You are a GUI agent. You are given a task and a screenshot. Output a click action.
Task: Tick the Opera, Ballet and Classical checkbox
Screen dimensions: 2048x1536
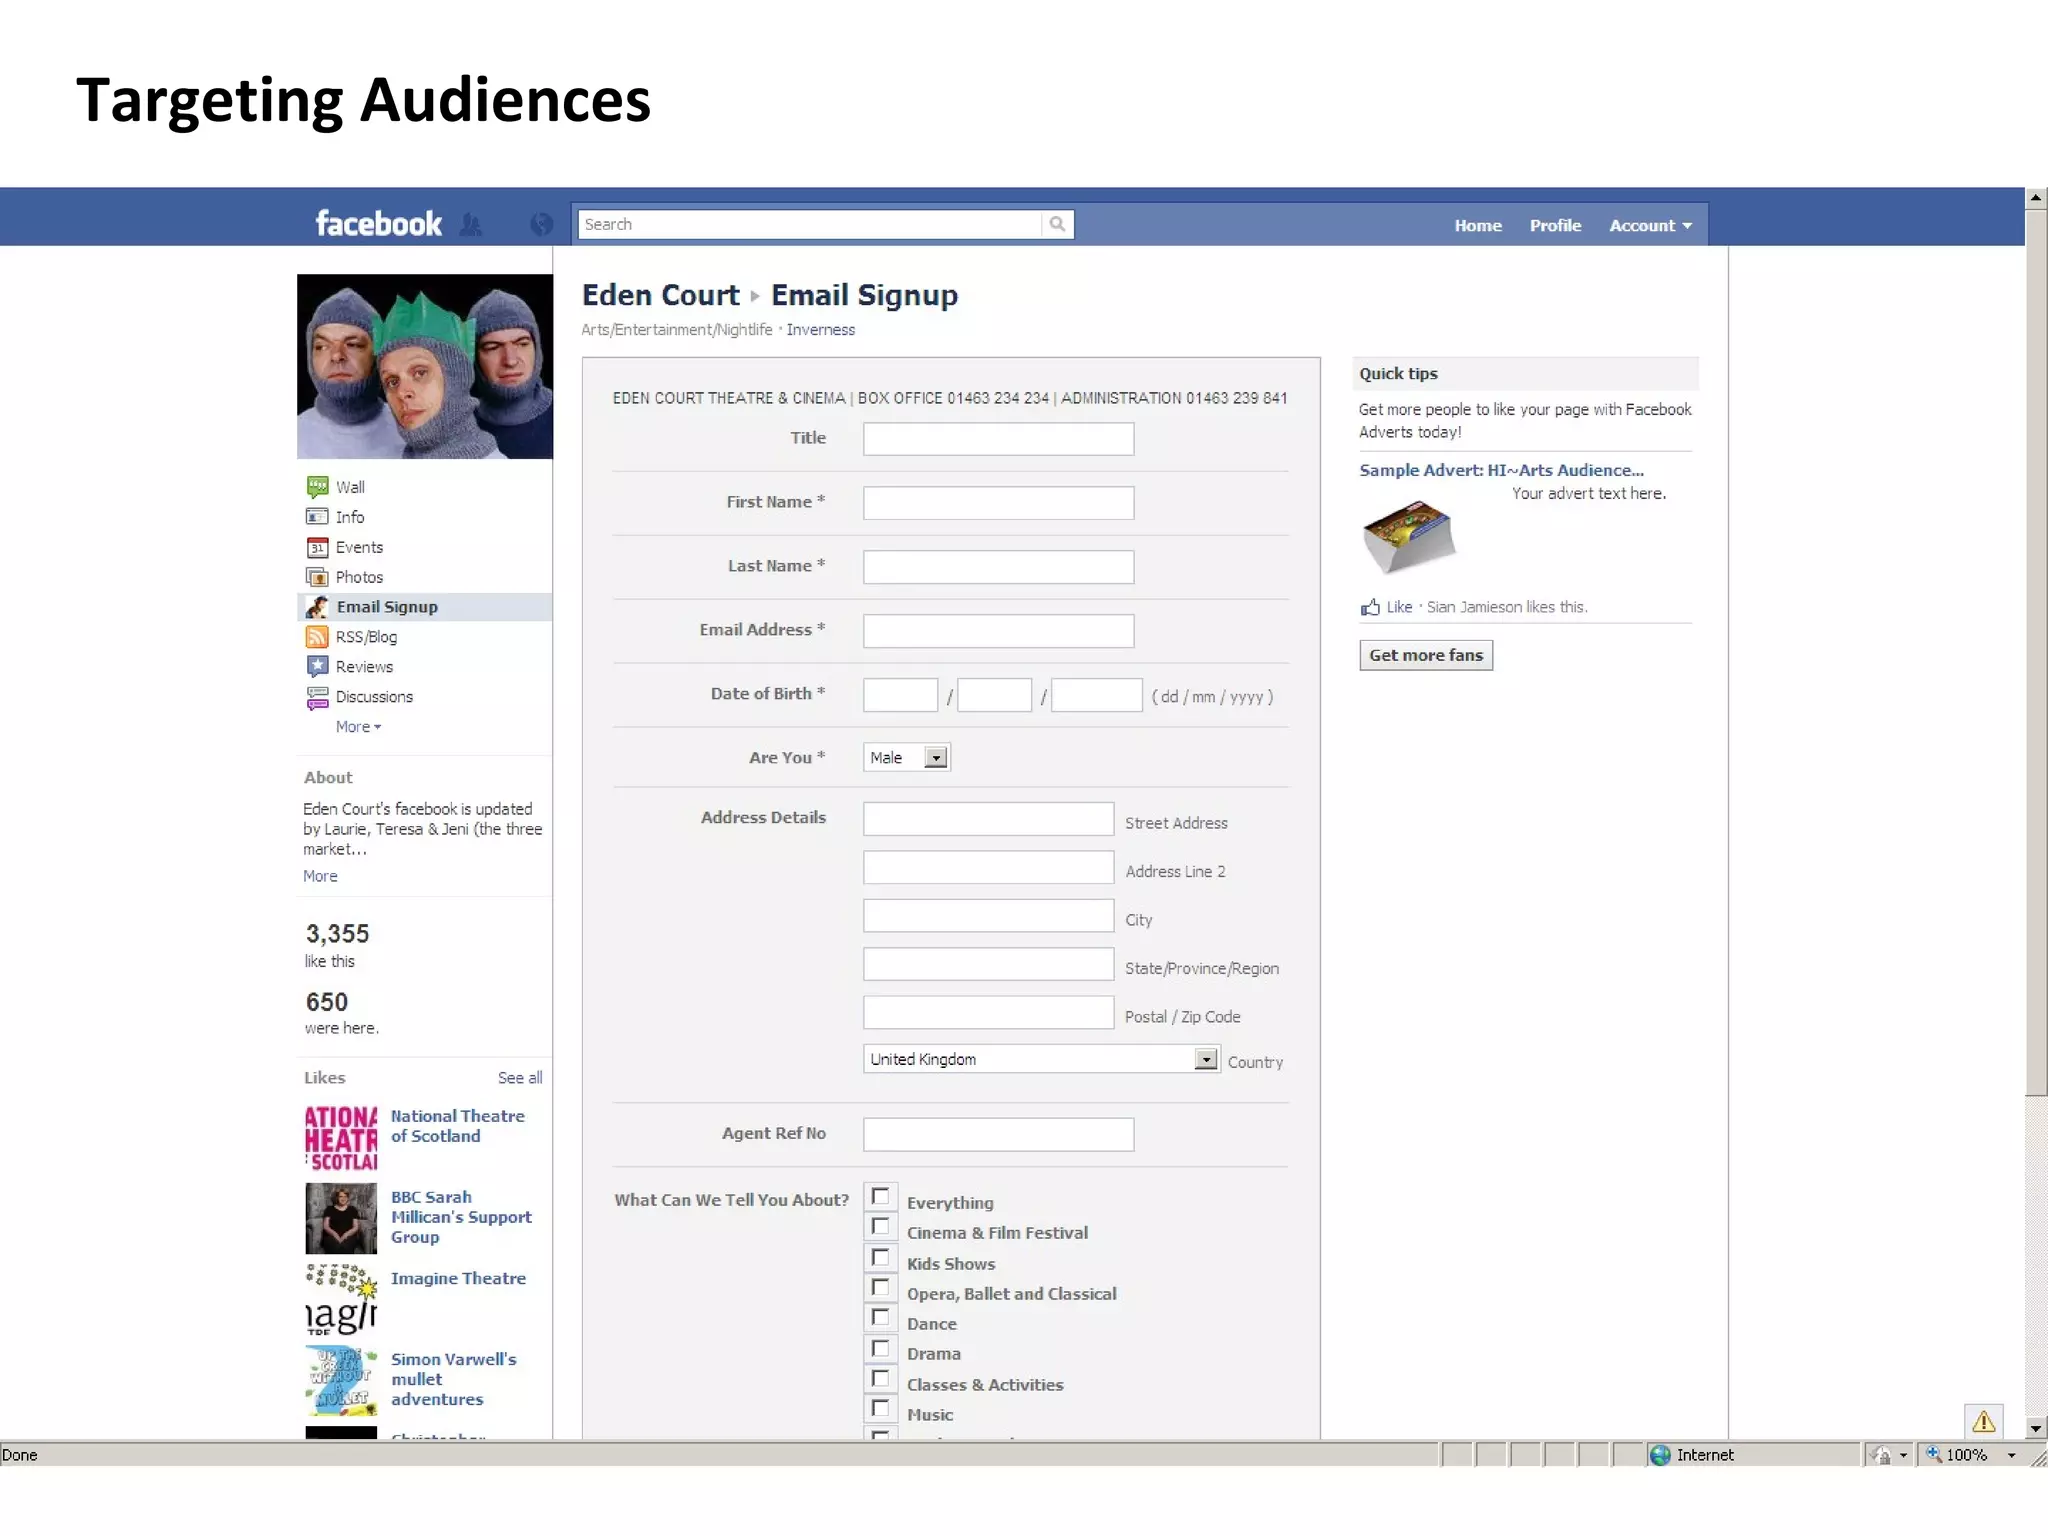point(880,1288)
